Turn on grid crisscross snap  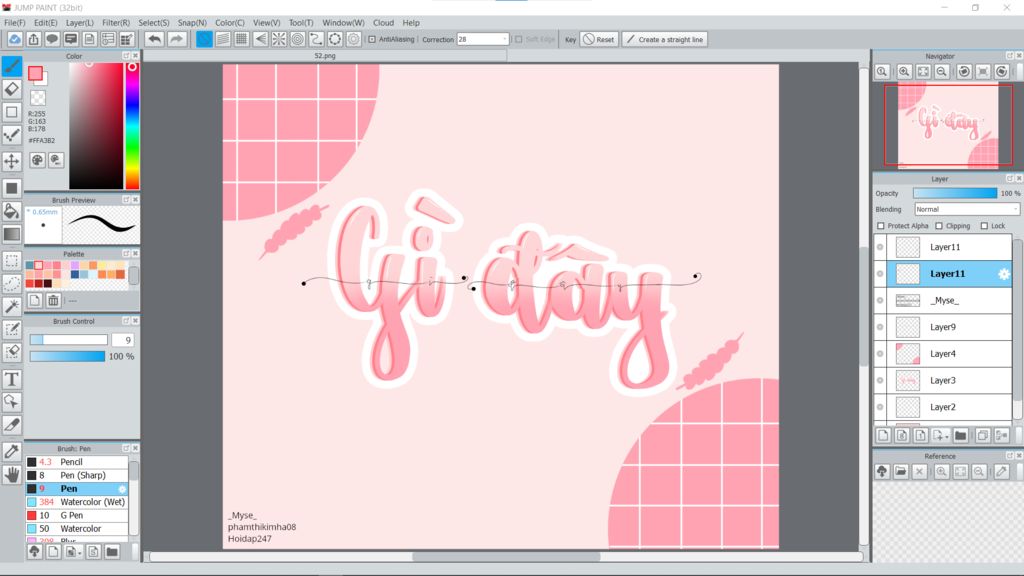tap(242, 39)
